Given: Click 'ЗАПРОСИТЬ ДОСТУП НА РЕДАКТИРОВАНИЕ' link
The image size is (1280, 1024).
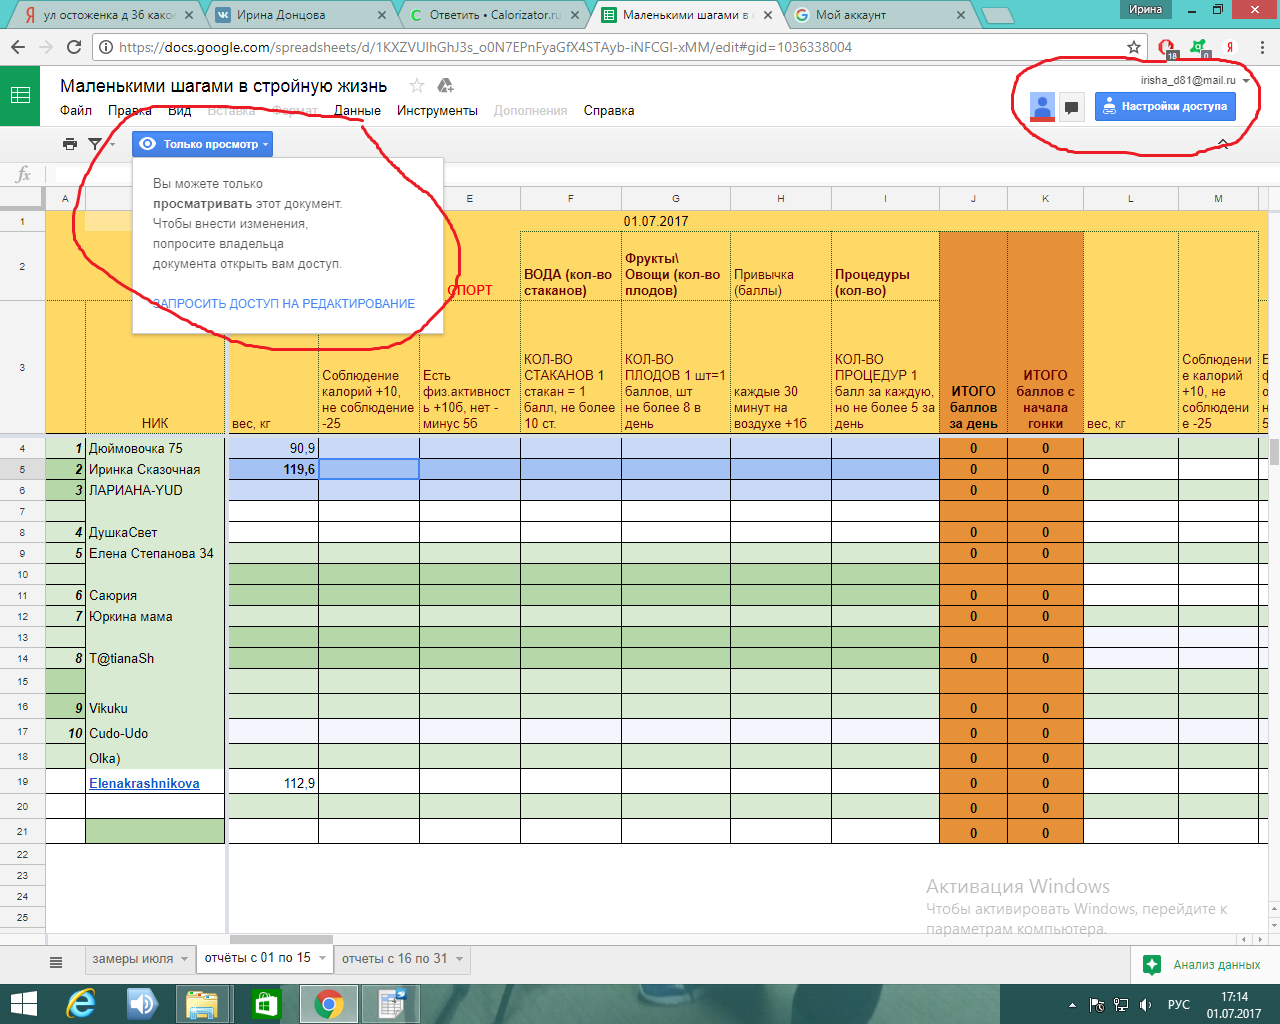Looking at the screenshot, I should [284, 304].
